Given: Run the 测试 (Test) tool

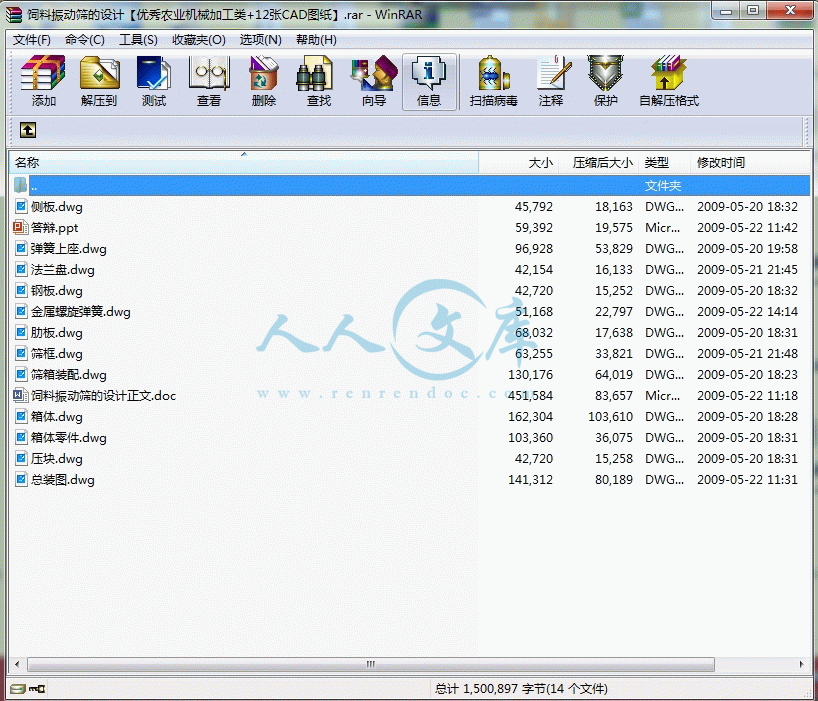Looking at the screenshot, I should pos(154,81).
